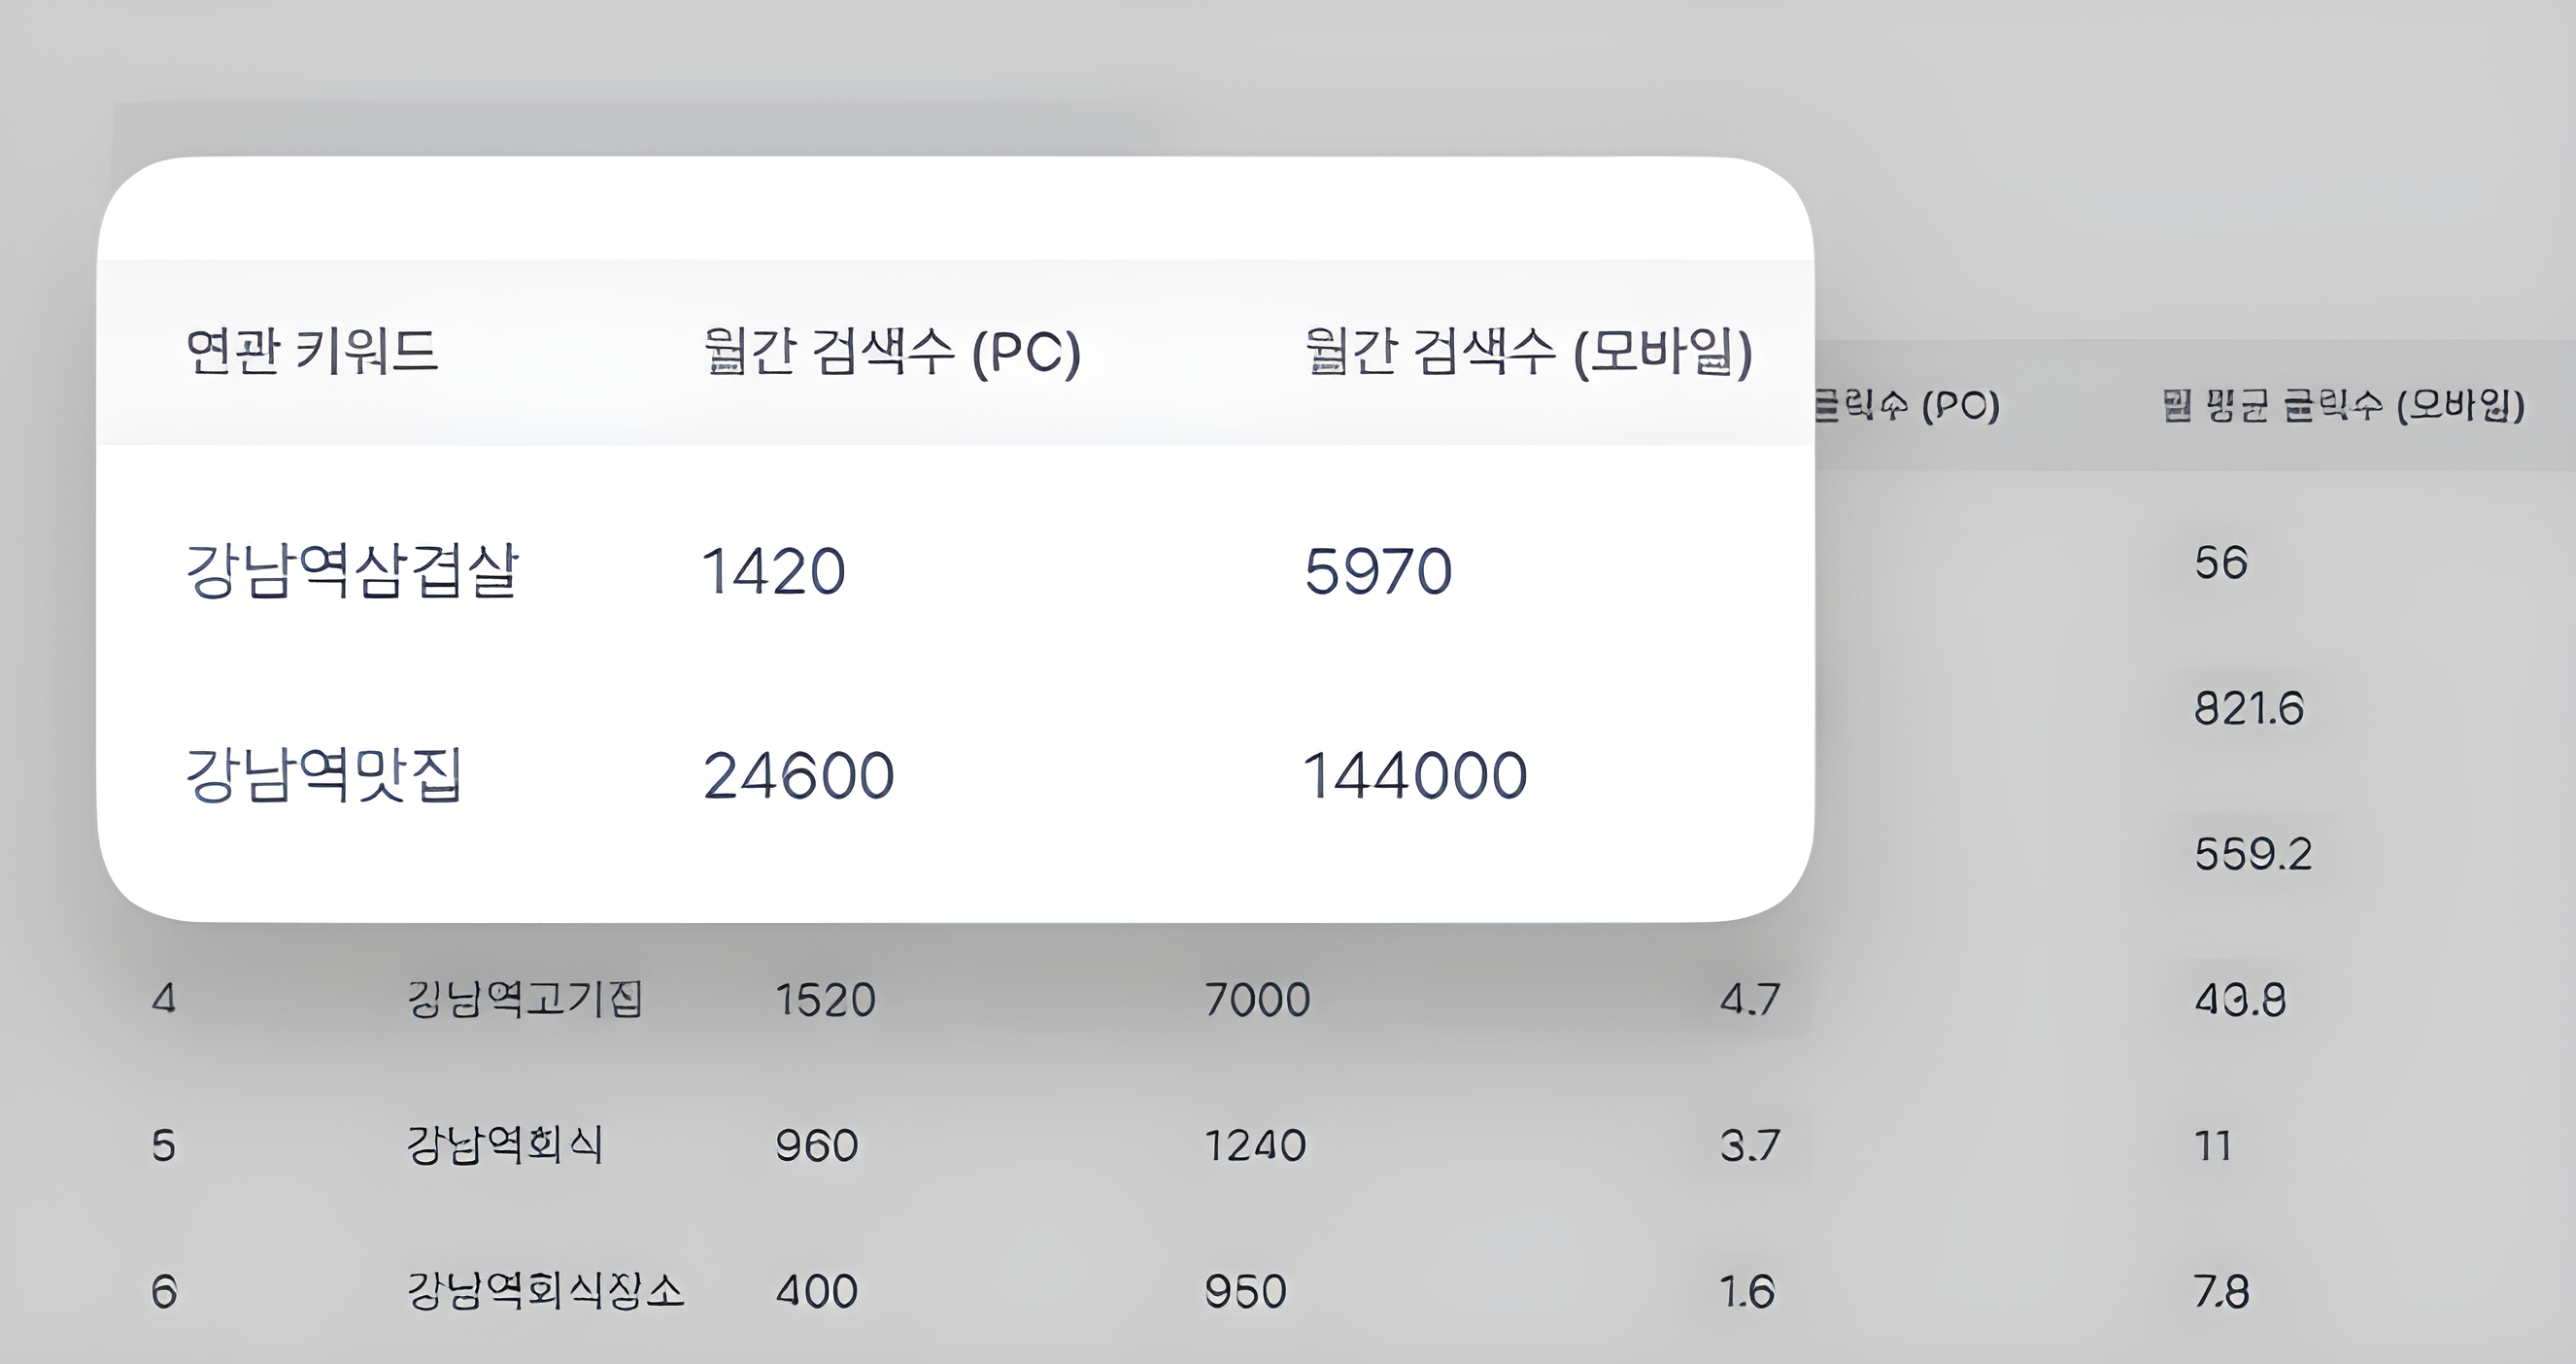Select the 강남역맛집 keyword
Screen dimensions: 2576x1364
click(323, 775)
